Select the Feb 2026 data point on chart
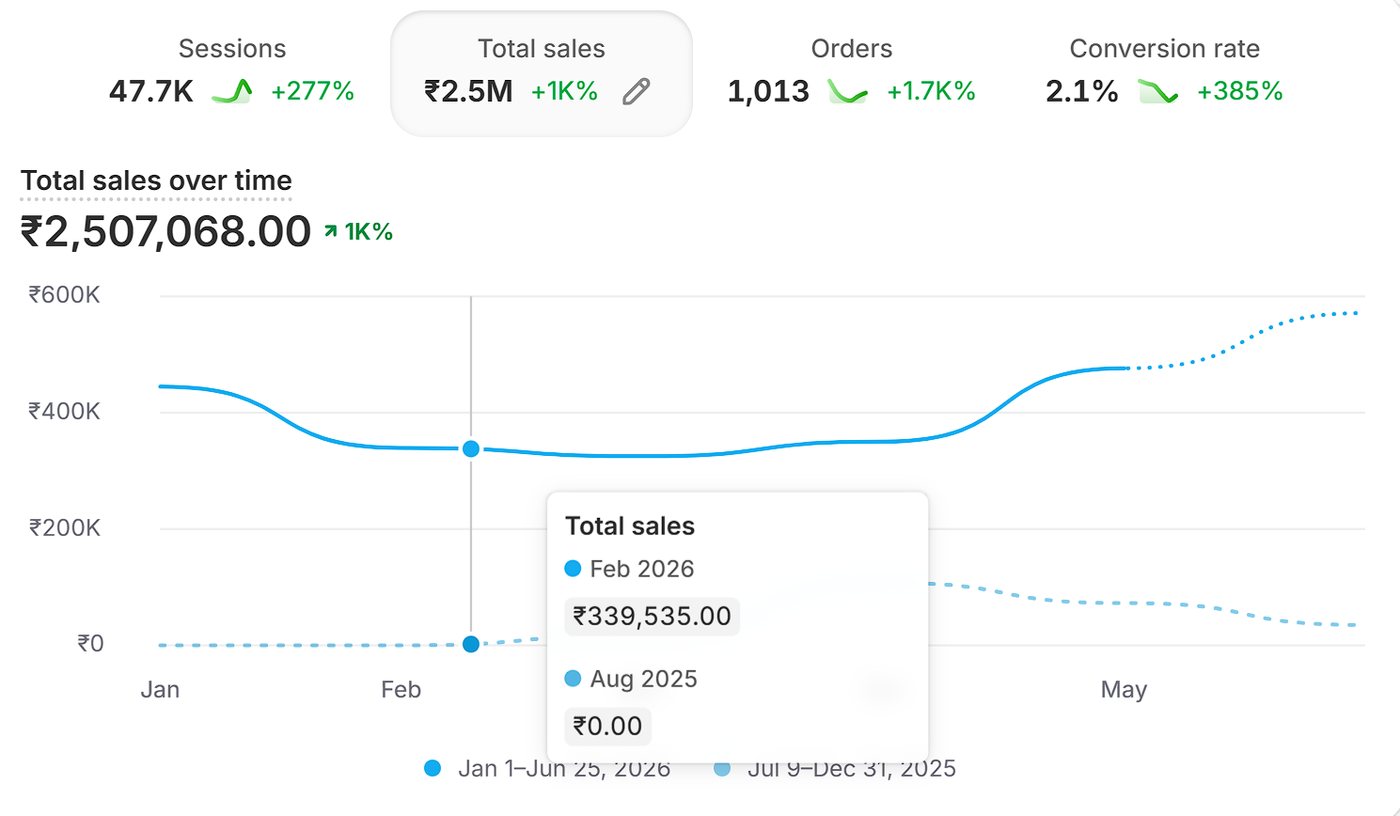This screenshot has width=1400, height=816. point(471,449)
